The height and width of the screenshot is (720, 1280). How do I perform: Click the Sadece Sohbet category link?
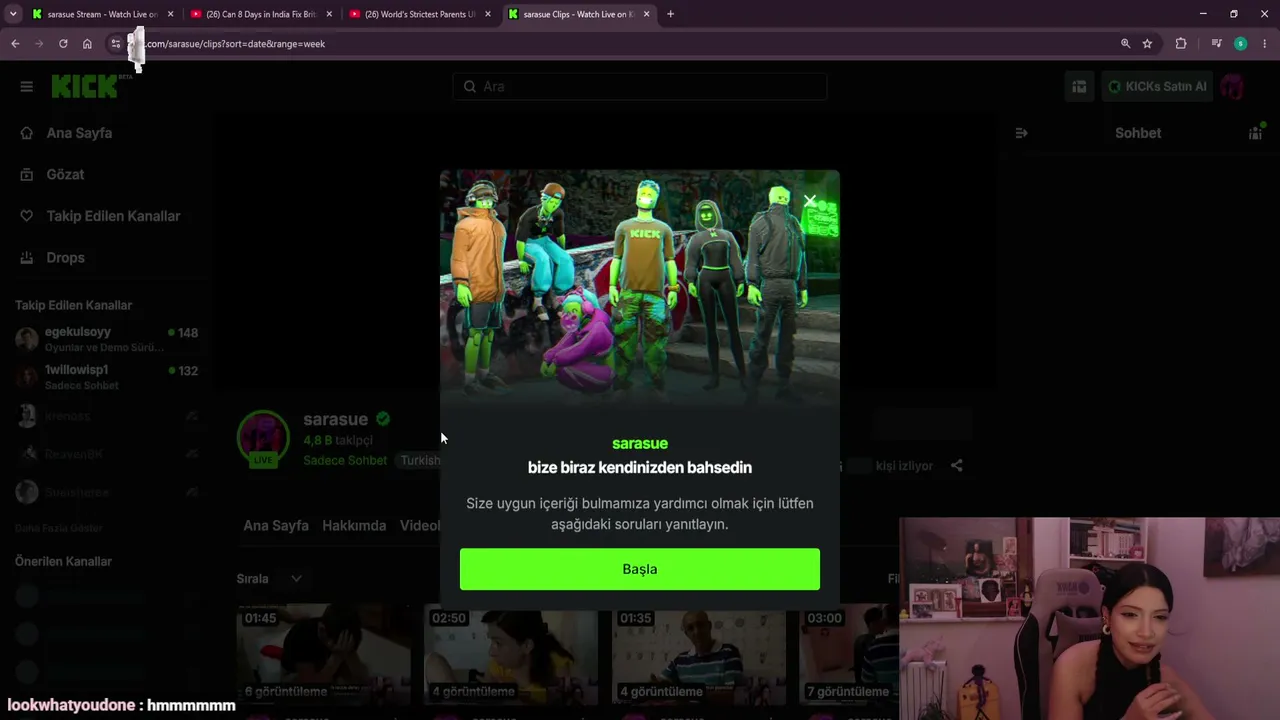pos(345,461)
